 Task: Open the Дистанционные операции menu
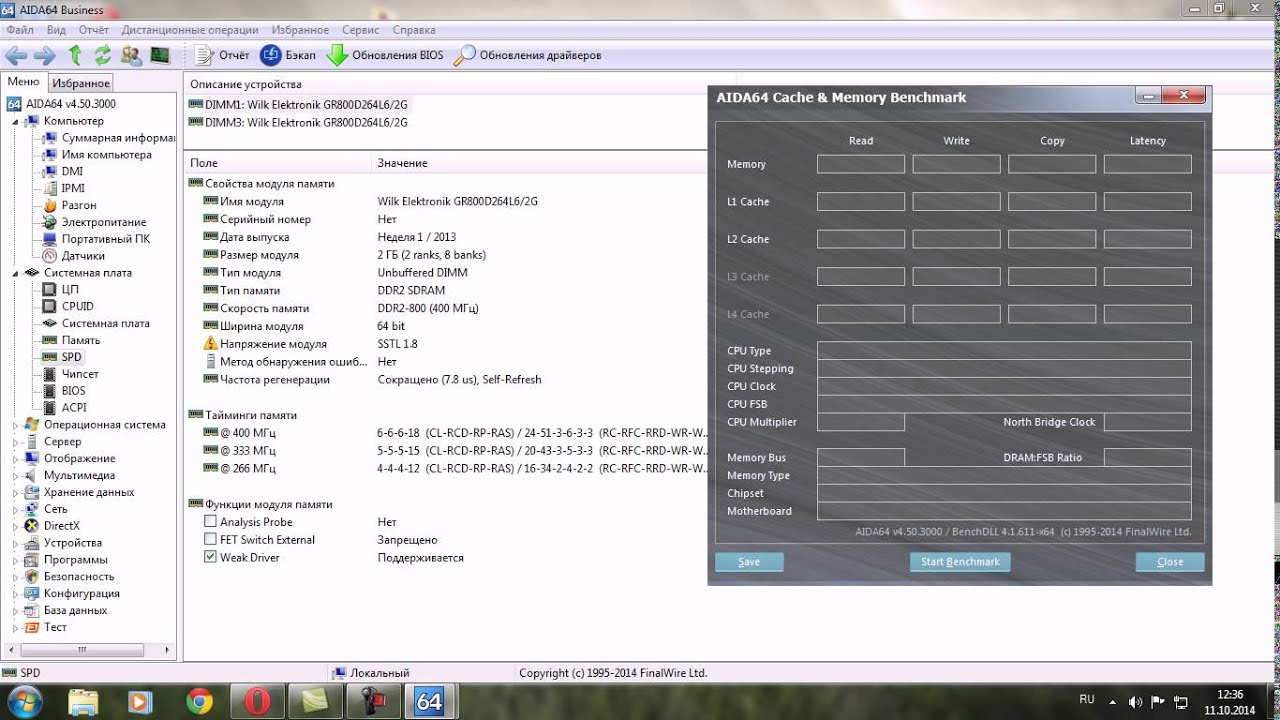(x=188, y=30)
